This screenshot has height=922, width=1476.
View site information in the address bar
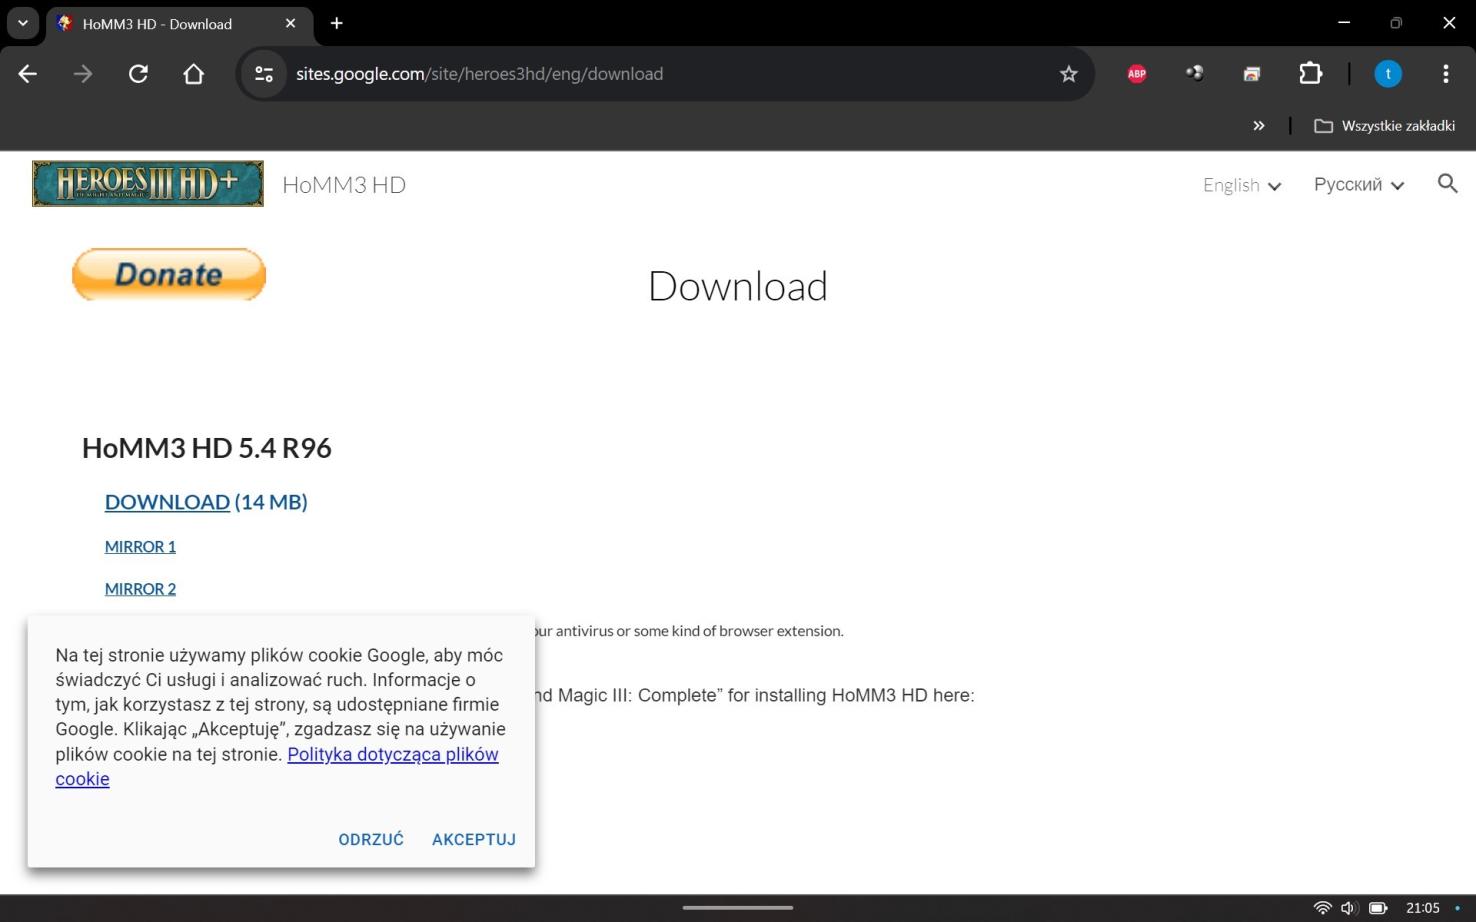coord(263,73)
